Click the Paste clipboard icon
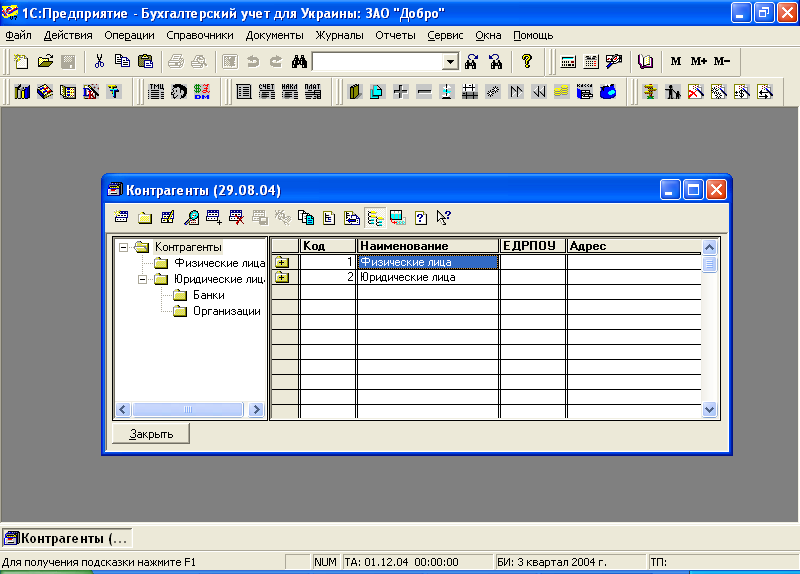 [146, 62]
